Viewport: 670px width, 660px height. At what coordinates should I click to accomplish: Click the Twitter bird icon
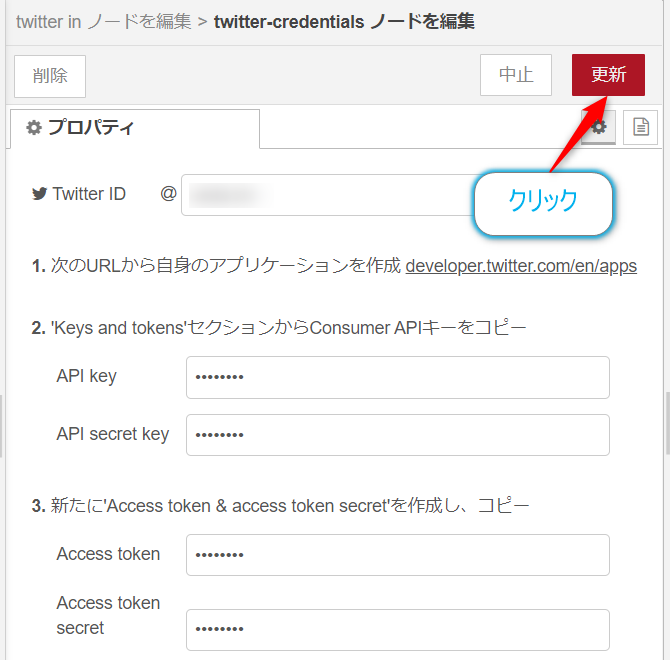[39, 194]
